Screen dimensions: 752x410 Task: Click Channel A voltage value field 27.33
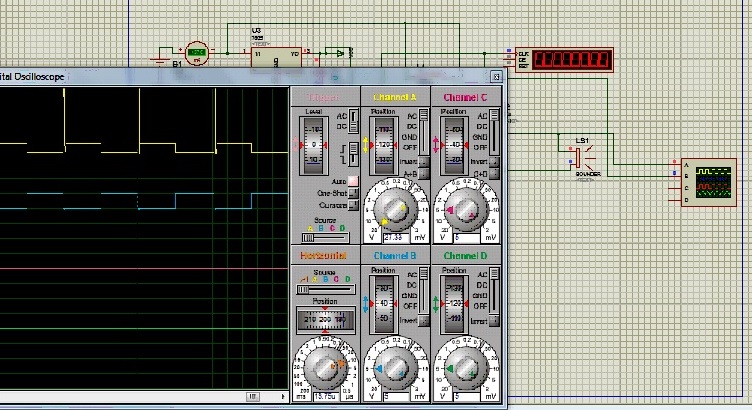click(x=396, y=237)
